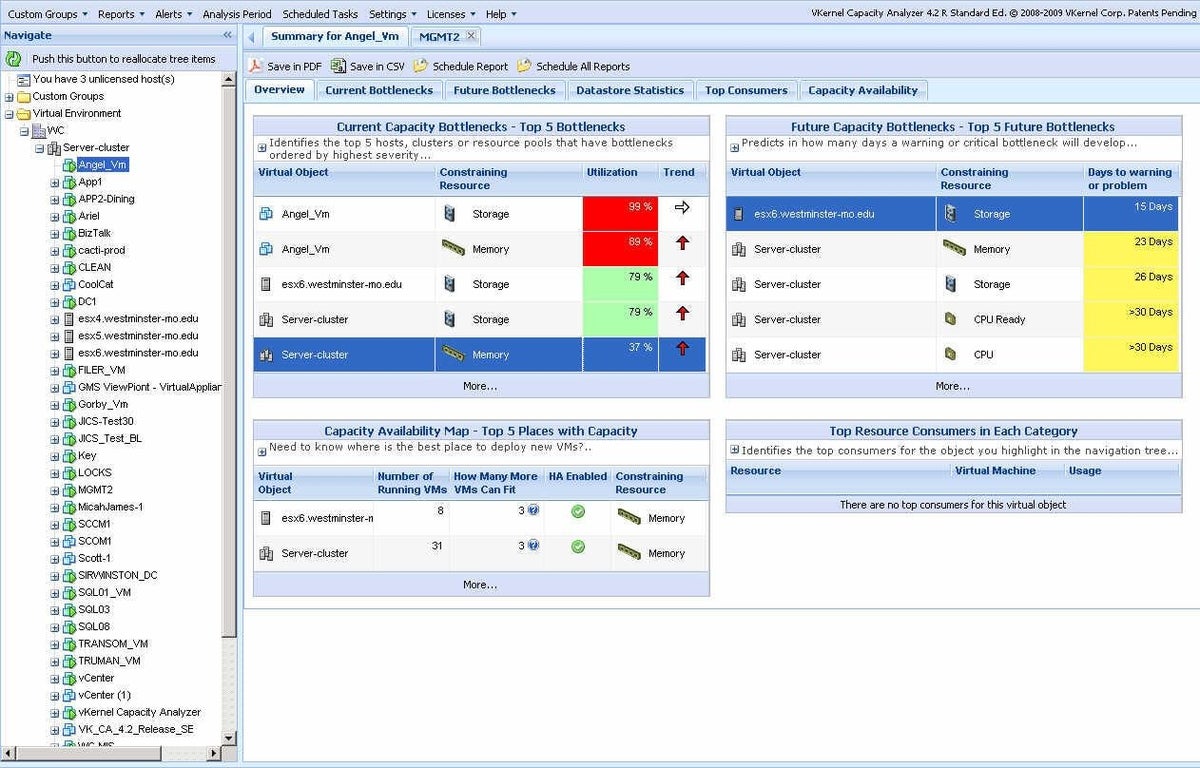The height and width of the screenshot is (768, 1200).
Task: Select vKernel Capacity Analyzer tree item
Action: point(139,712)
